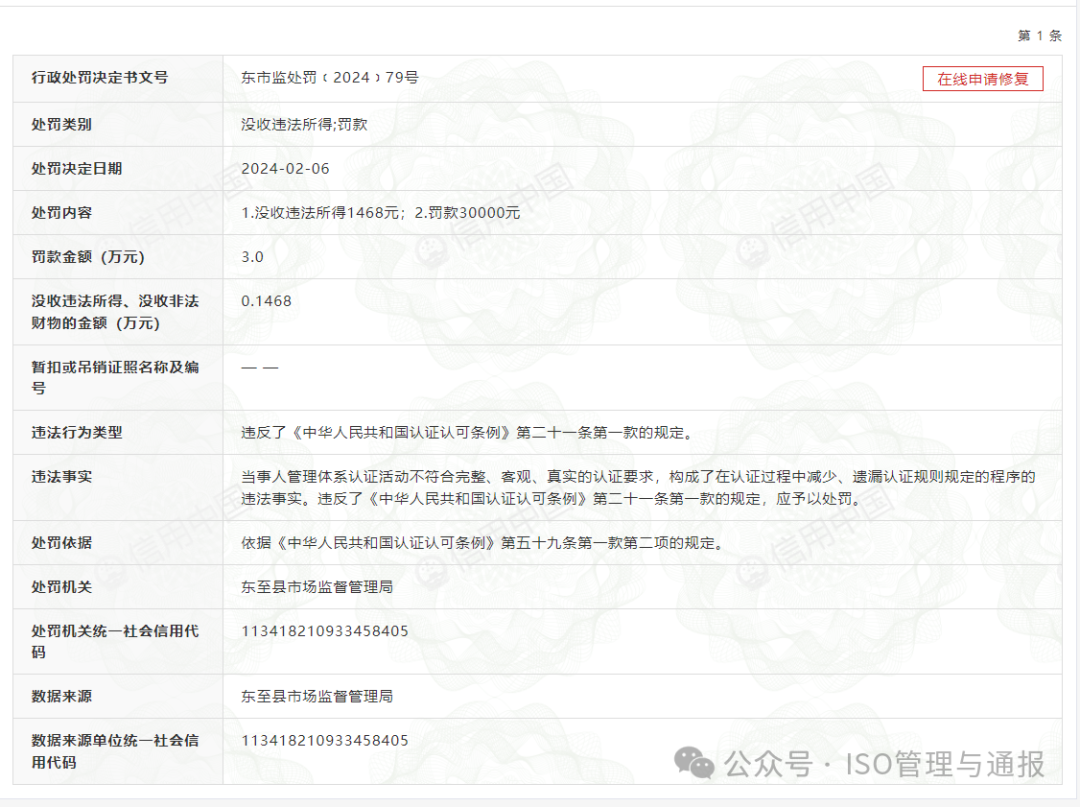Screen dimensions: 1080x807
Task: Select credit code in 处罚机关统一社会信用代码 row
Action: point(324,631)
